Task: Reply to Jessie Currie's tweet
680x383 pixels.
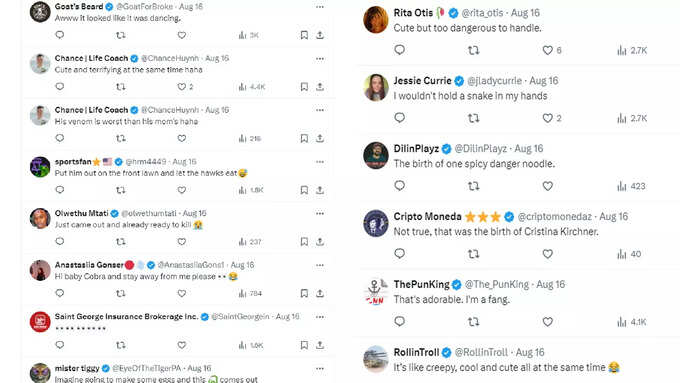Action: click(x=399, y=118)
